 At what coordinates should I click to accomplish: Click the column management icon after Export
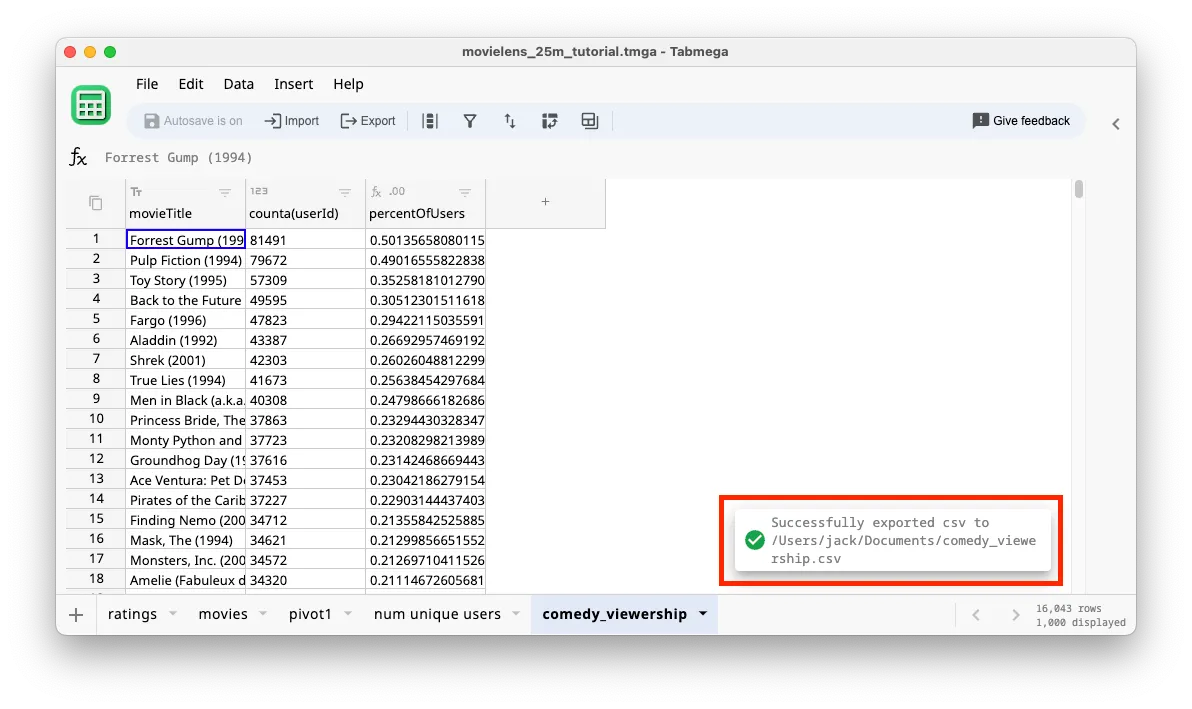point(430,120)
